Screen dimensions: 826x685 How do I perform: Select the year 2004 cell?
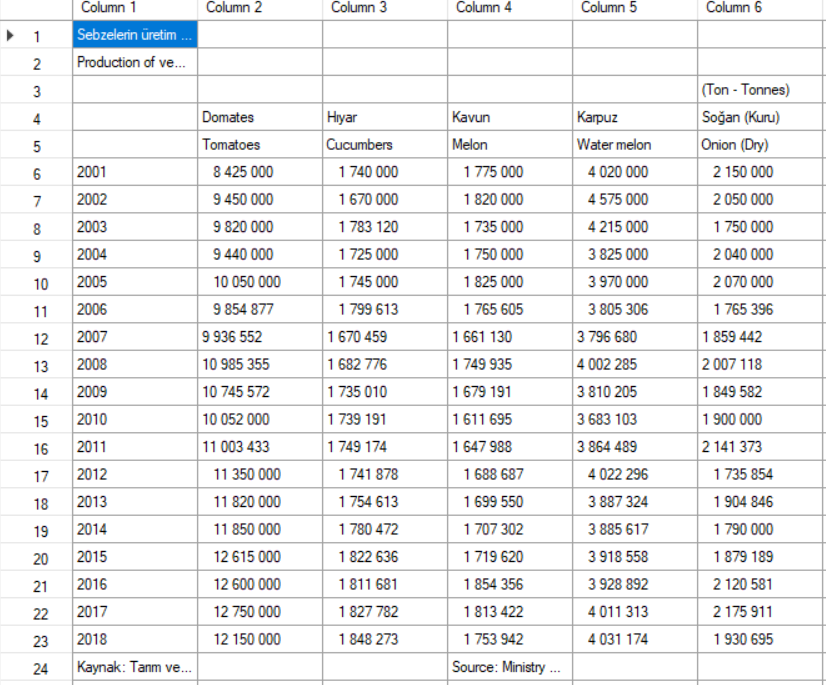click(x=135, y=254)
